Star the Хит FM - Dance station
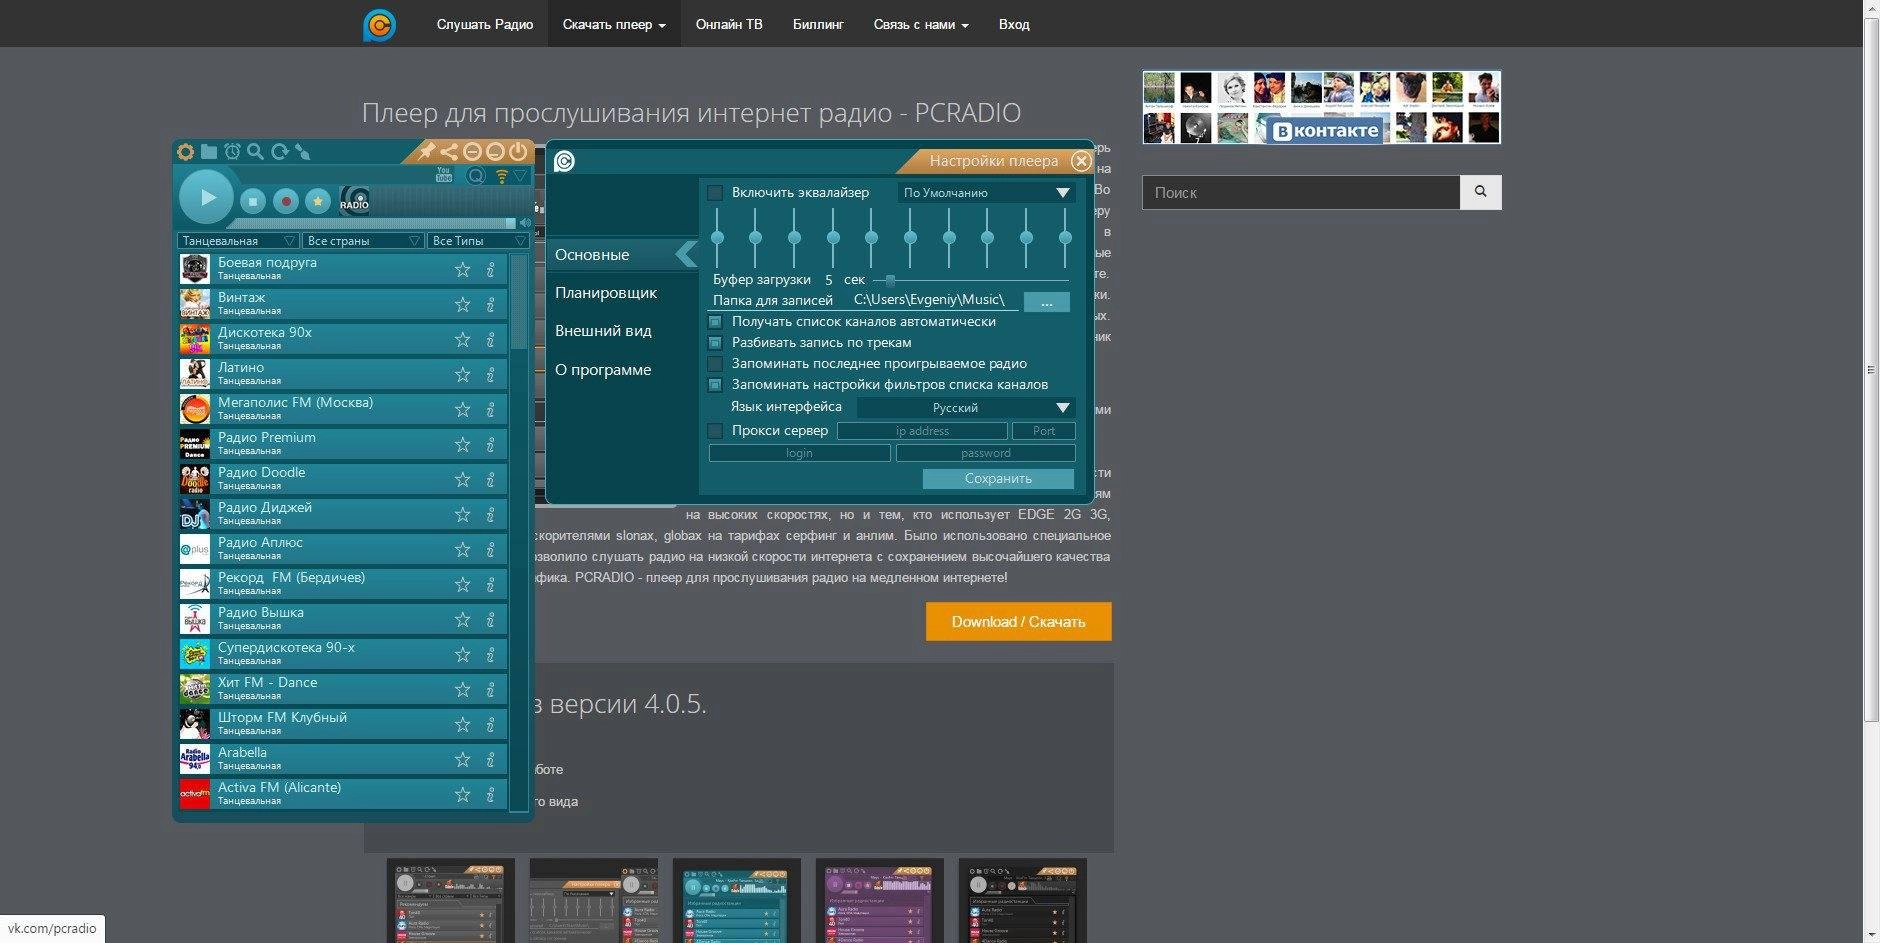Screen dimensions: 1880x943 462,689
